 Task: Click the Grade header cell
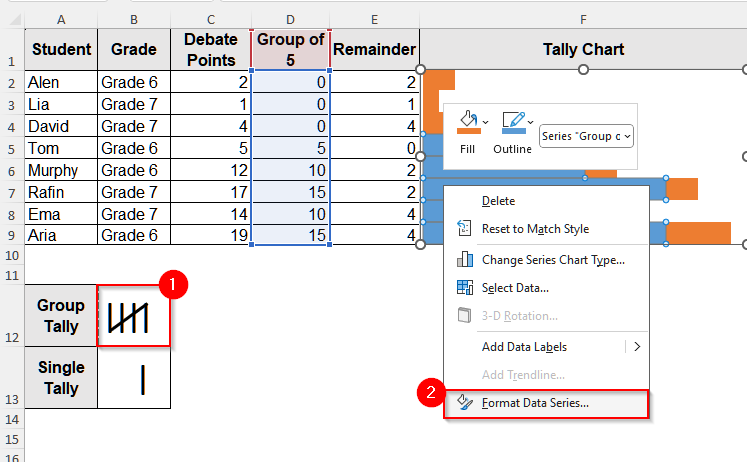click(134, 50)
